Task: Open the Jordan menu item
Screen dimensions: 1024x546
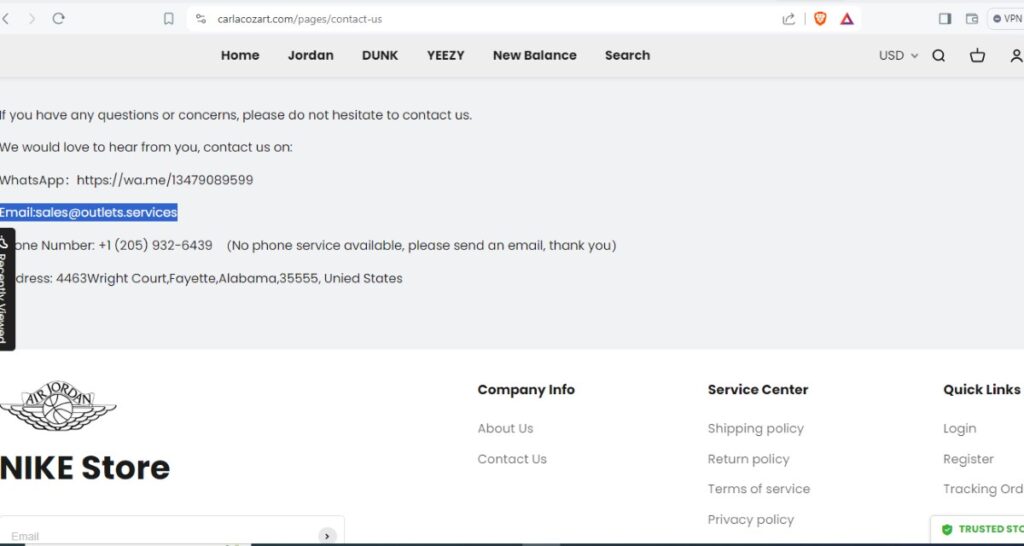Action: coord(311,56)
